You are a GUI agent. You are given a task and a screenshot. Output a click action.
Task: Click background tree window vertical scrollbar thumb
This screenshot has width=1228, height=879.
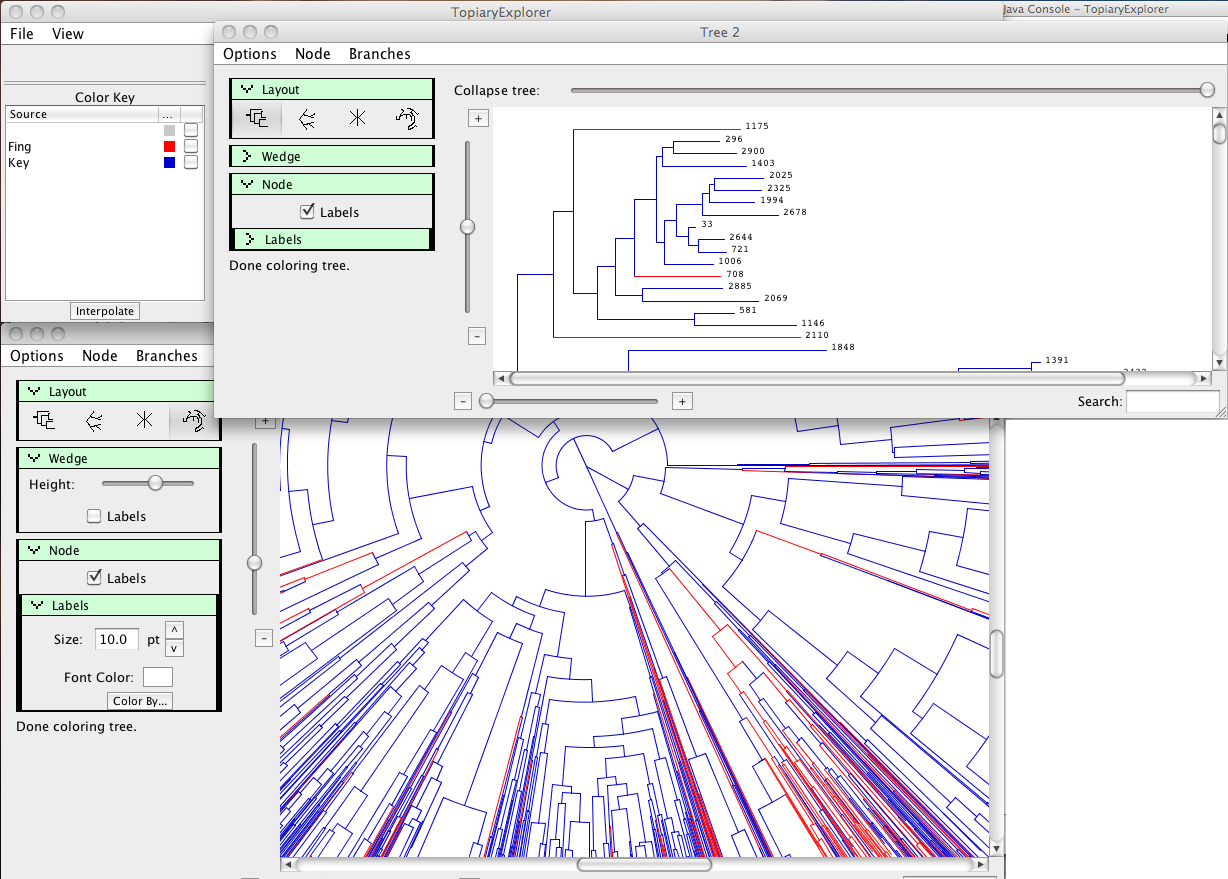[x=996, y=654]
